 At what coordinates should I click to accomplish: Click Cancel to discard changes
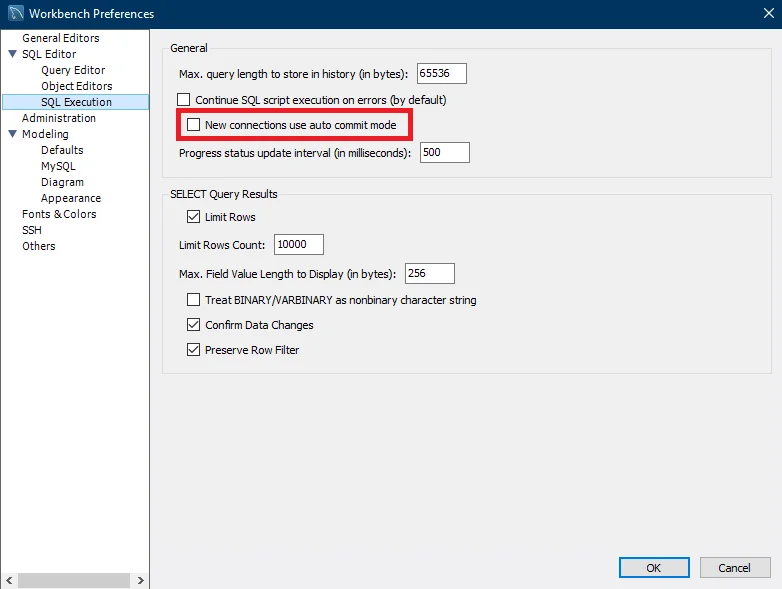click(x=734, y=568)
